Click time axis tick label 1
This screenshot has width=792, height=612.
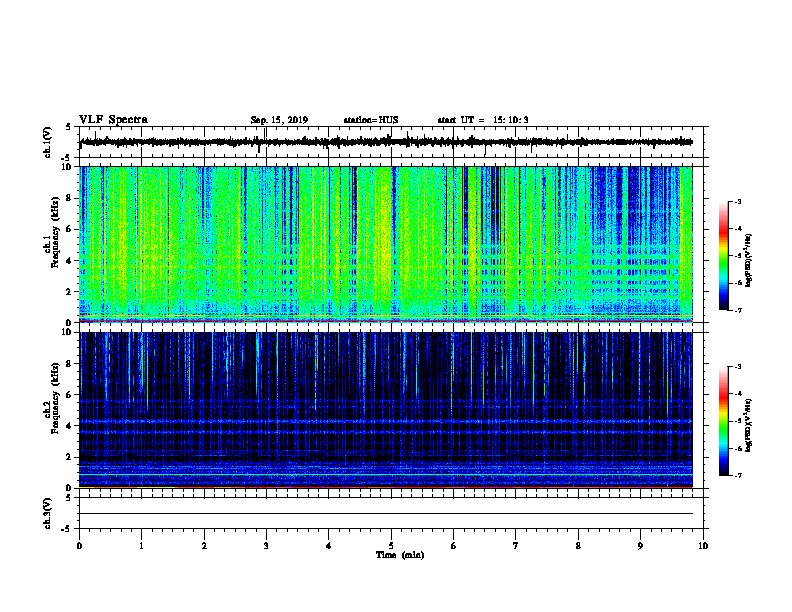142,545
